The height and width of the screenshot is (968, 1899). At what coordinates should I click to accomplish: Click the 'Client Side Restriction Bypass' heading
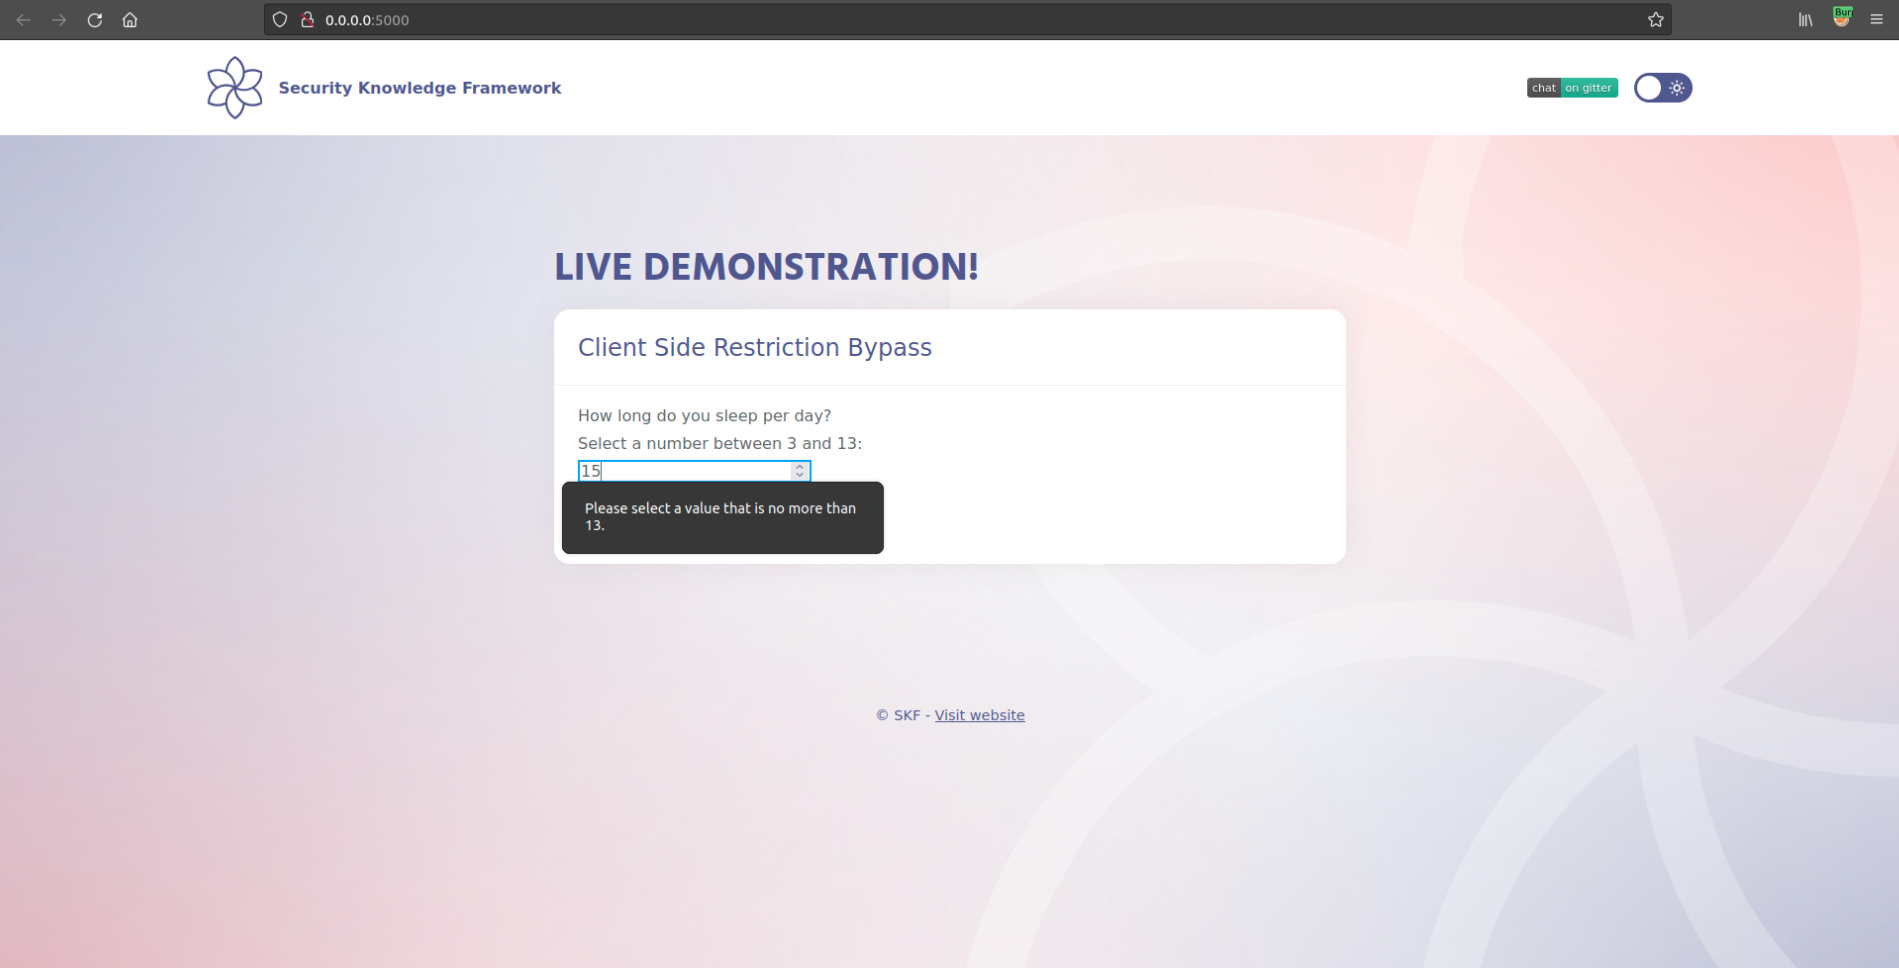pos(755,347)
